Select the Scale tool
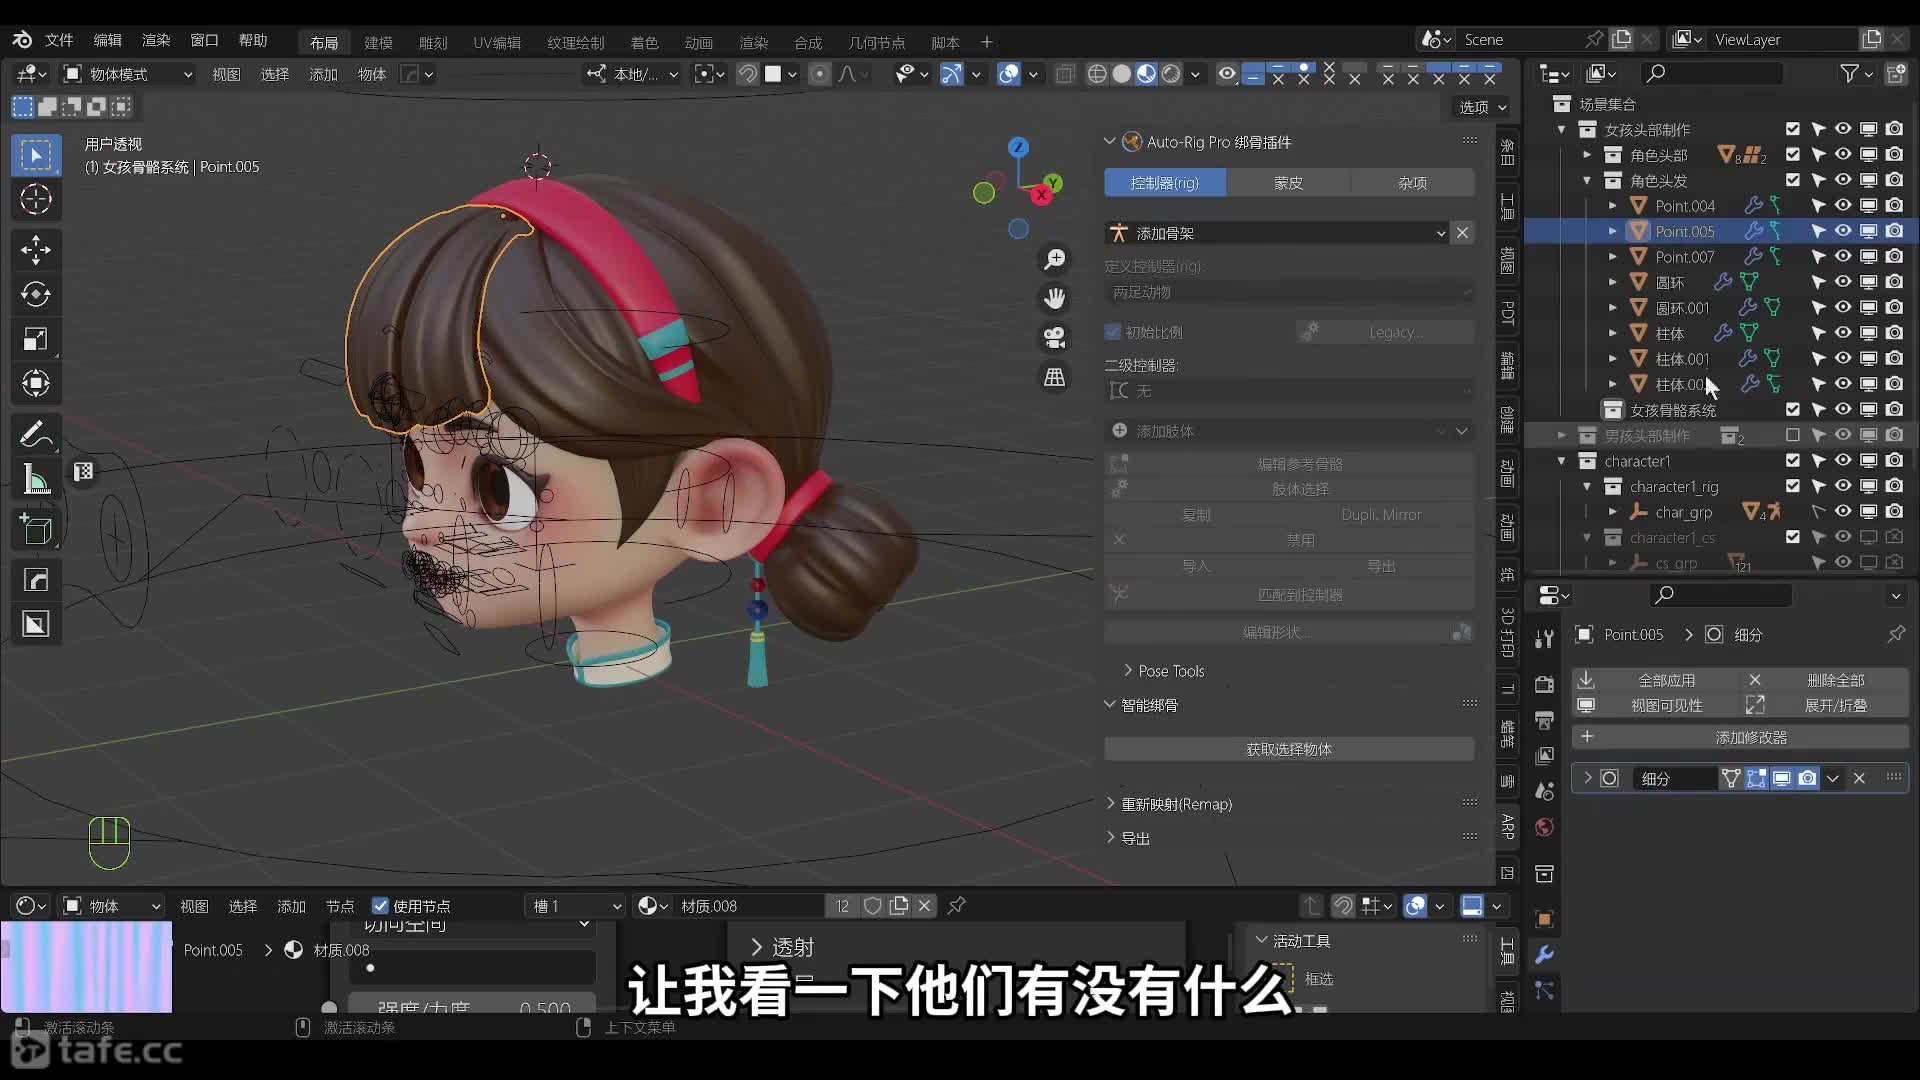Screen dimensions: 1920x1080 tap(36, 339)
